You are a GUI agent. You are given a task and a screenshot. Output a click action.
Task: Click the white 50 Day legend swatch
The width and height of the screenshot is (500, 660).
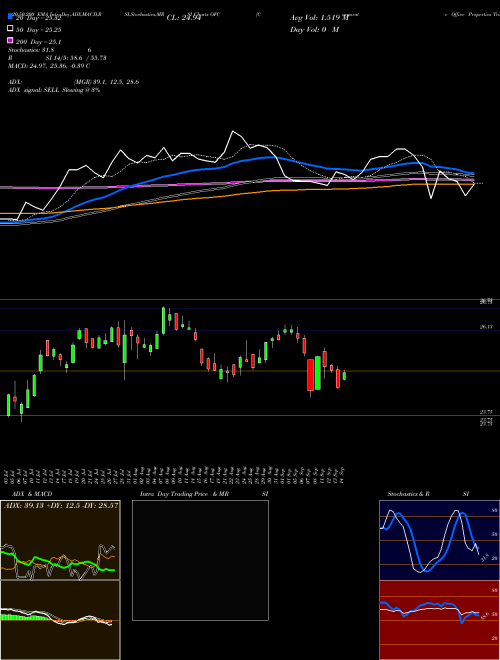pyautogui.click(x=10, y=29)
